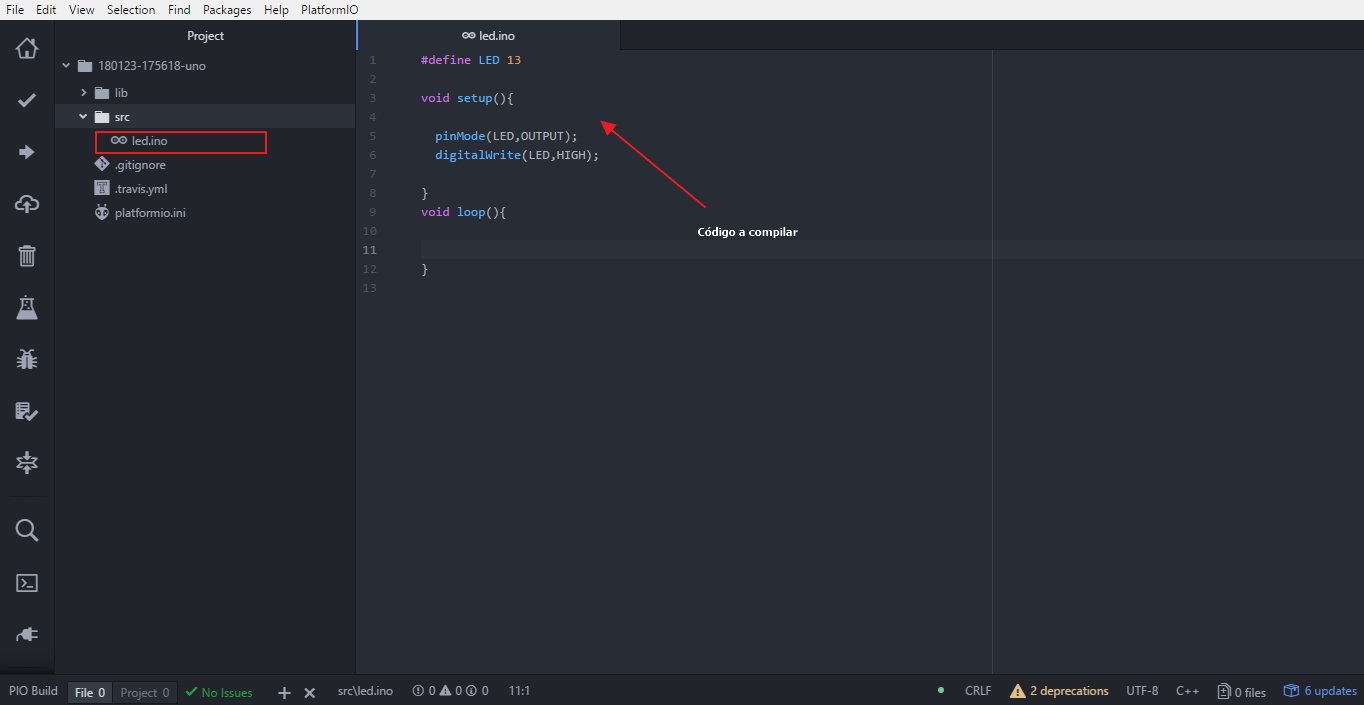Click line number 9 in the gutter

373,212
